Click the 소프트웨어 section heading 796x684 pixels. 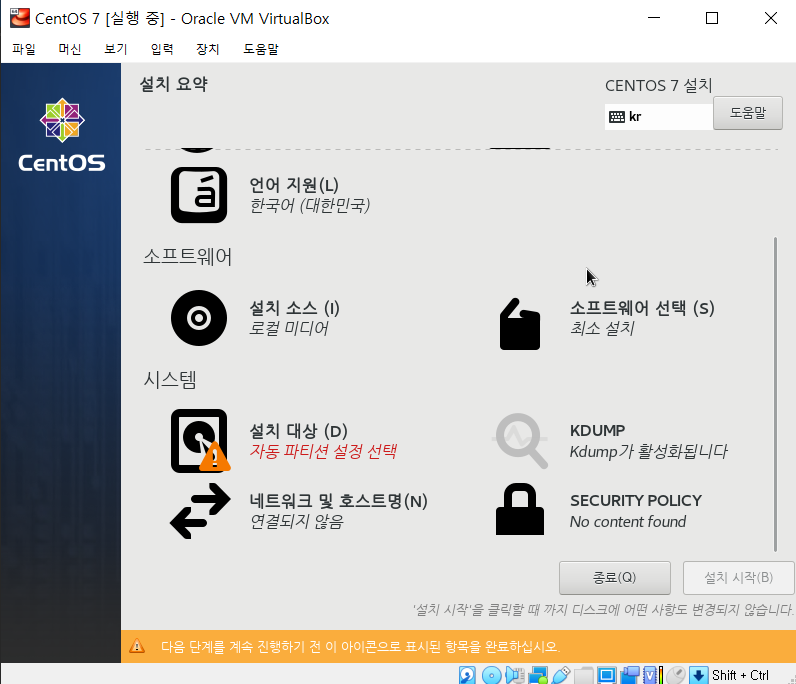[187, 256]
